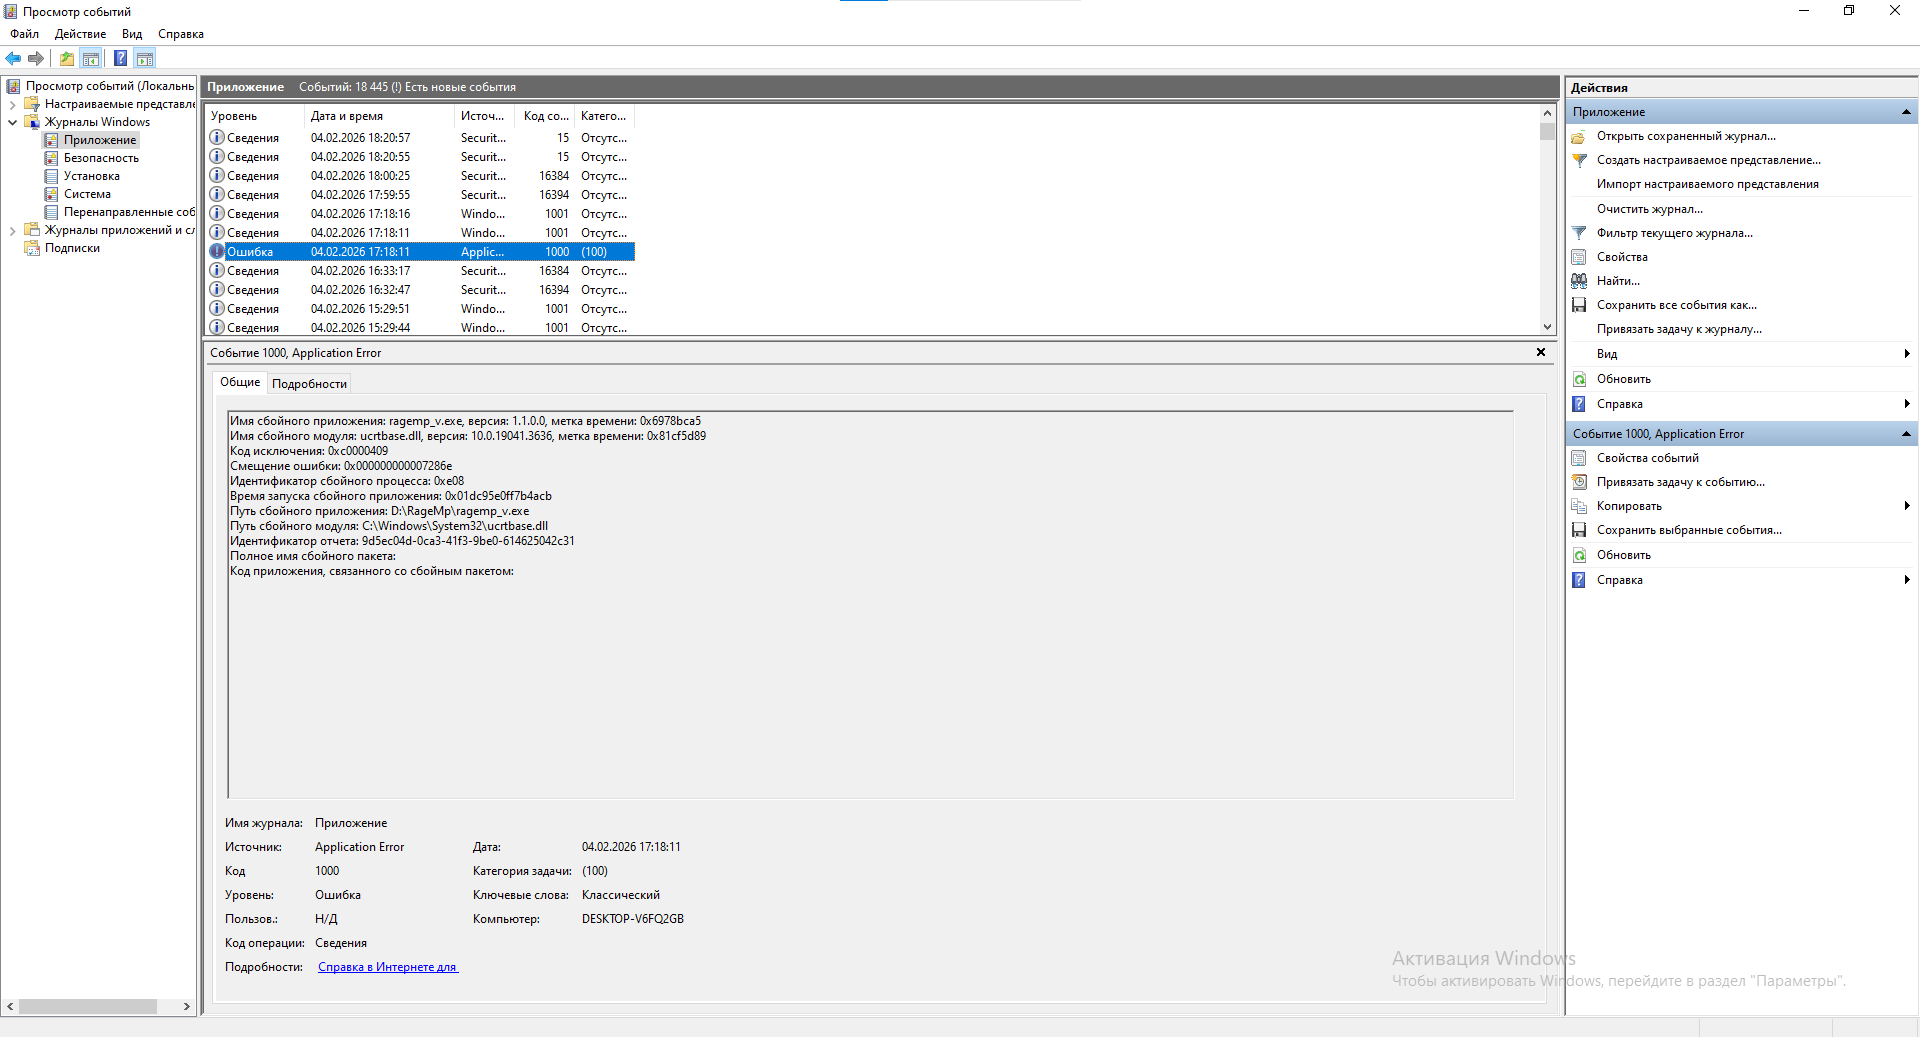Toggle the console tree show/hide toolbar button
Image resolution: width=1920 pixels, height=1037 pixels.
tap(91, 58)
